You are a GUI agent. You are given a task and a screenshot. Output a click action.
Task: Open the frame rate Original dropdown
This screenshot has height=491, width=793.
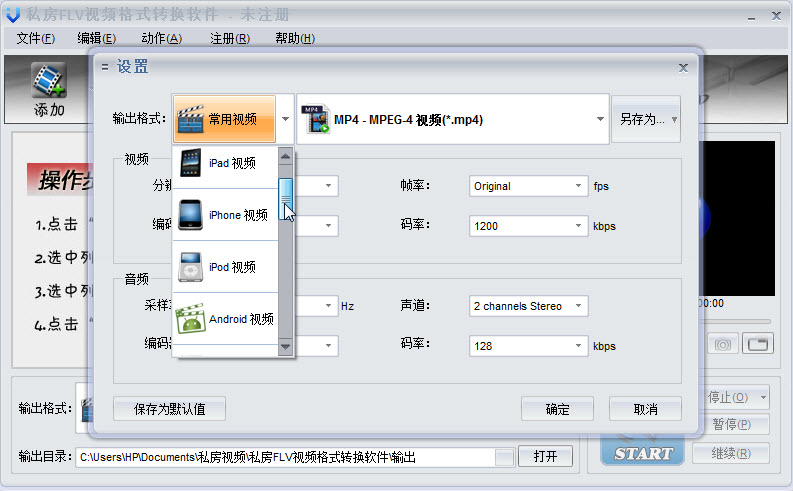[578, 186]
